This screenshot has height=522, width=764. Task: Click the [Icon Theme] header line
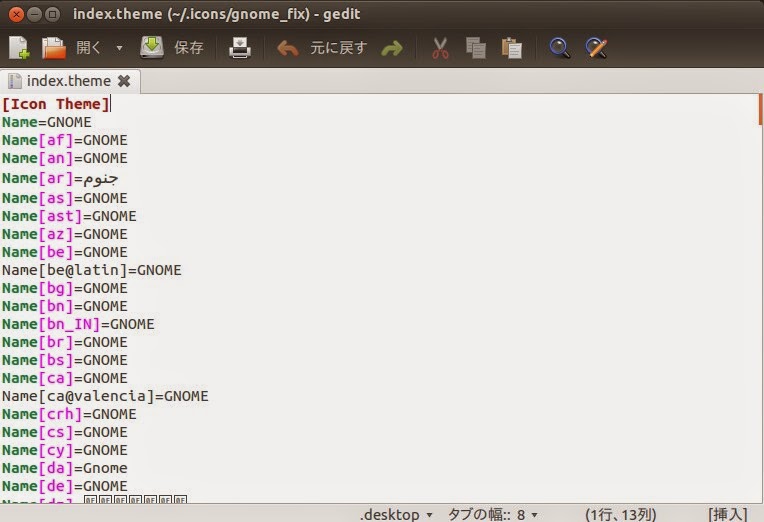[x=56, y=104]
